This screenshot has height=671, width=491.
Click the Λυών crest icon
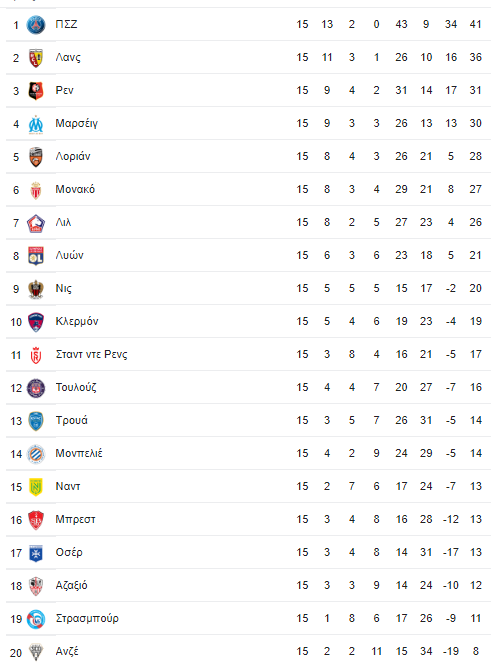[36, 256]
